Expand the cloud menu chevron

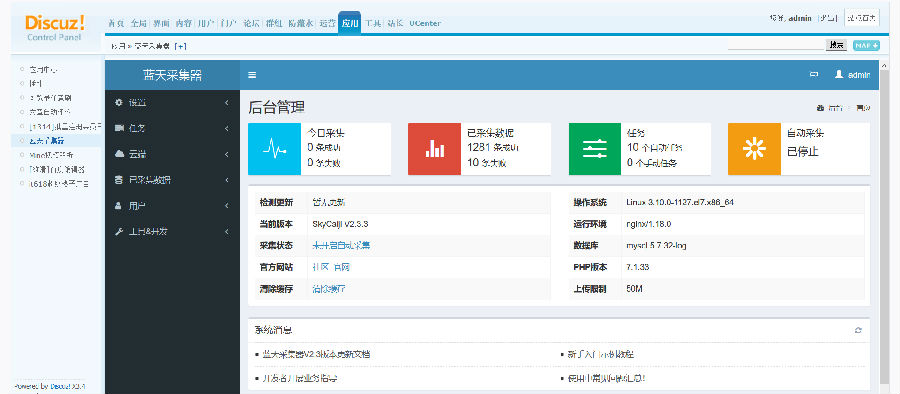coord(227,154)
